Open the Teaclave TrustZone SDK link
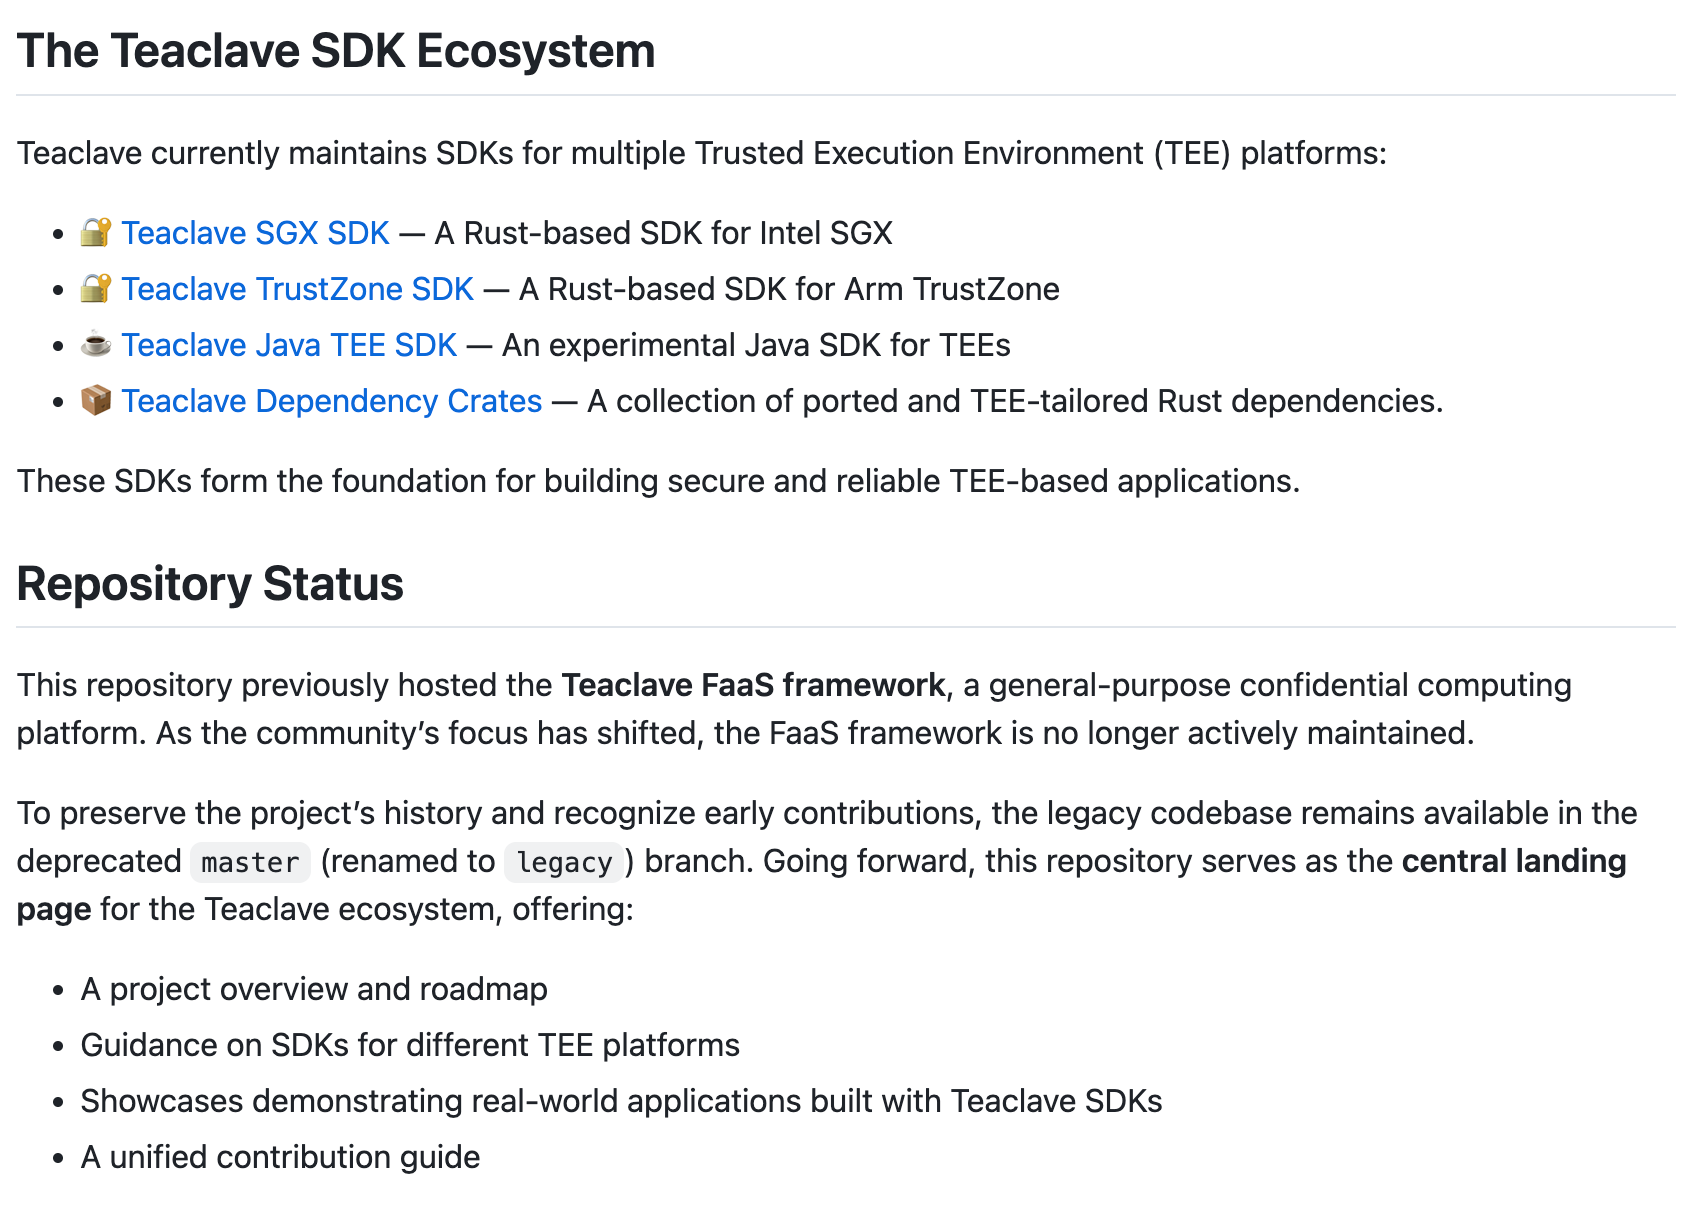1684x1212 pixels. coord(297,289)
